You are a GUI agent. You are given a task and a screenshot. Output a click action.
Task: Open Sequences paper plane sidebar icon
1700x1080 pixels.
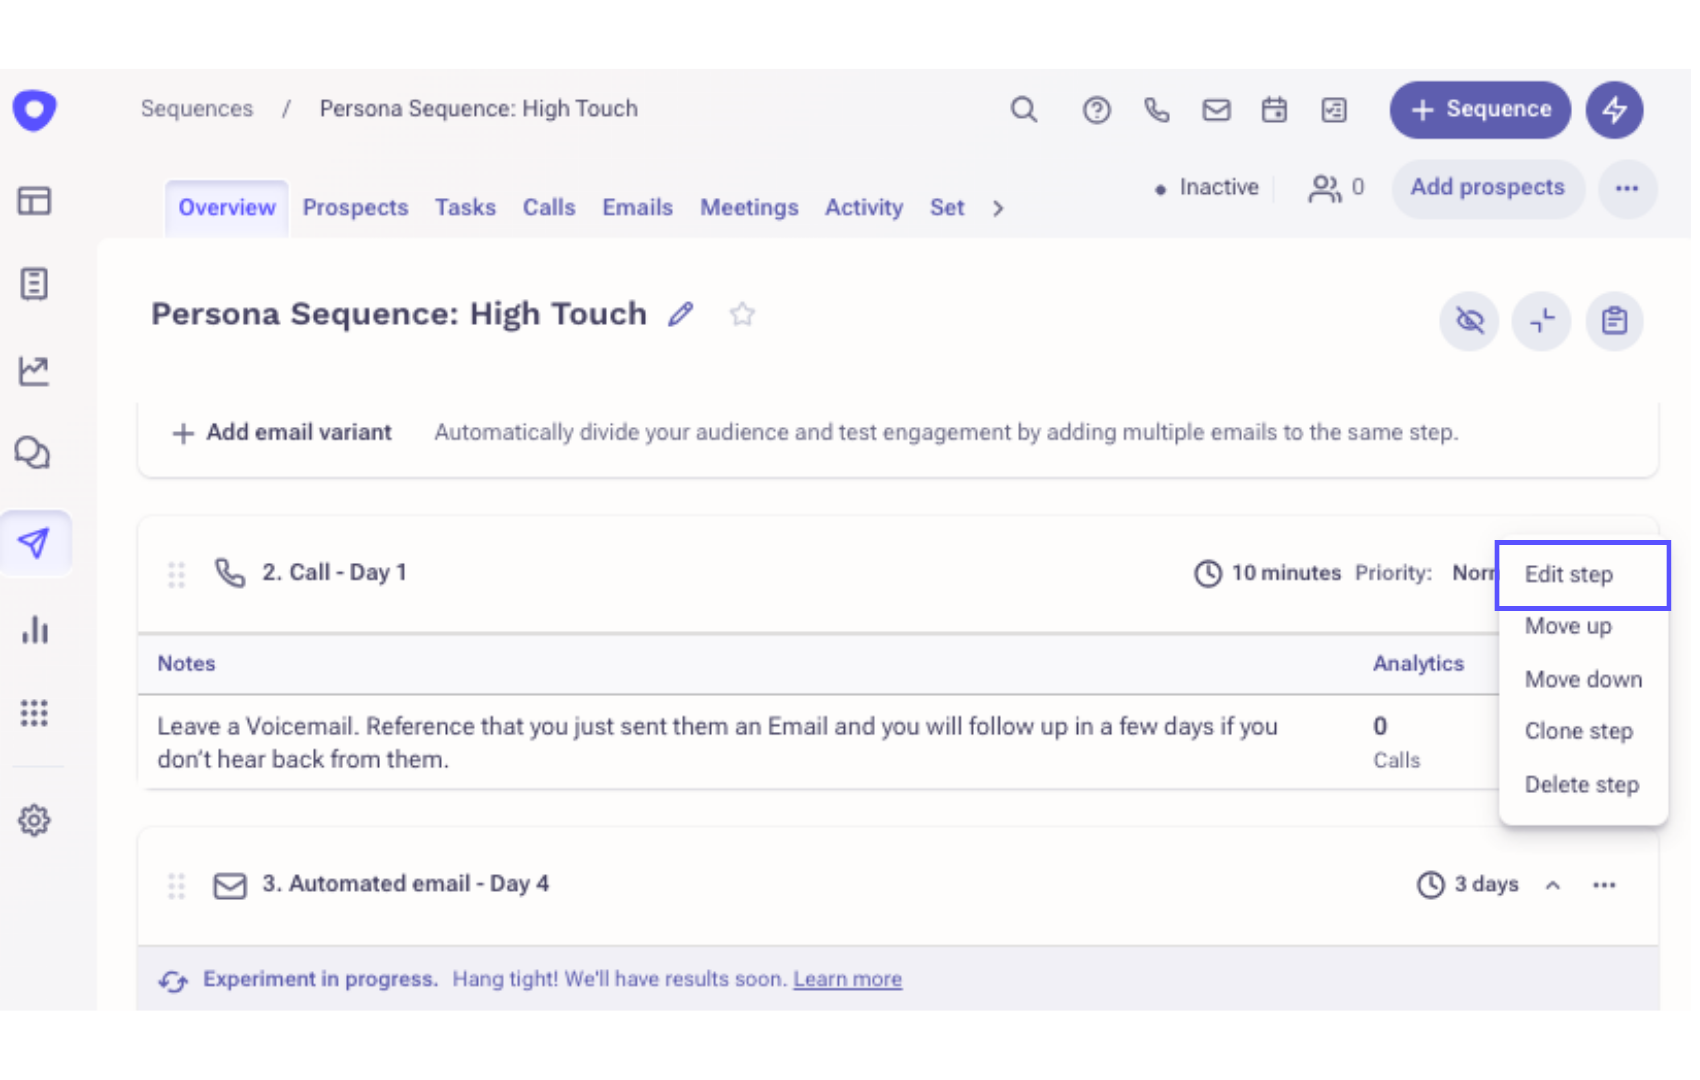pos(34,543)
